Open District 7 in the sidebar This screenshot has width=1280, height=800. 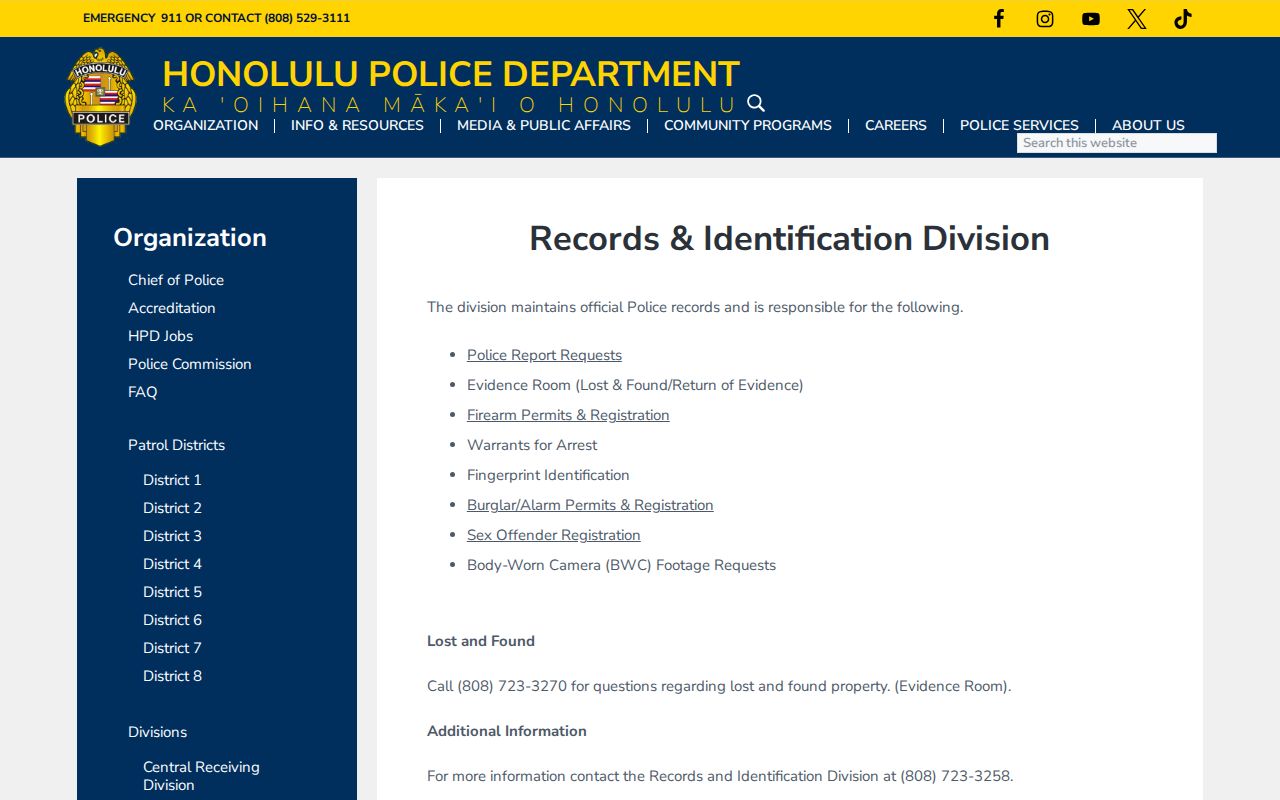172,648
